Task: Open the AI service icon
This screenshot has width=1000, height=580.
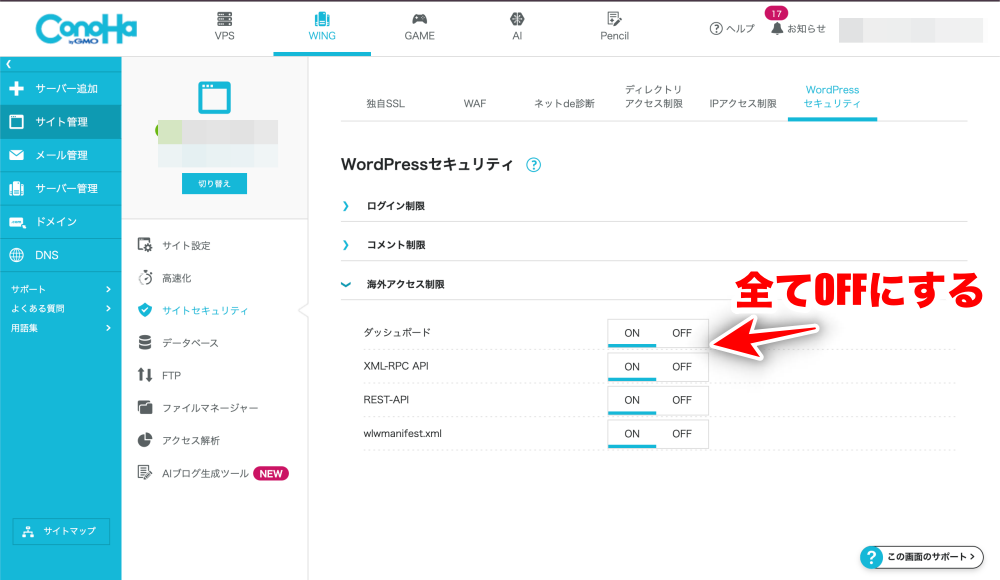Action: (517, 20)
